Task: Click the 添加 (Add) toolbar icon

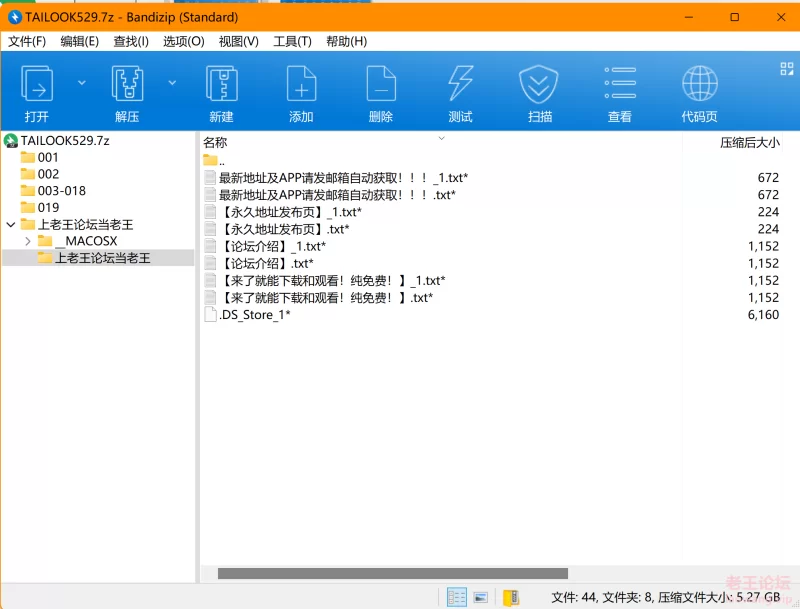Action: click(x=301, y=86)
